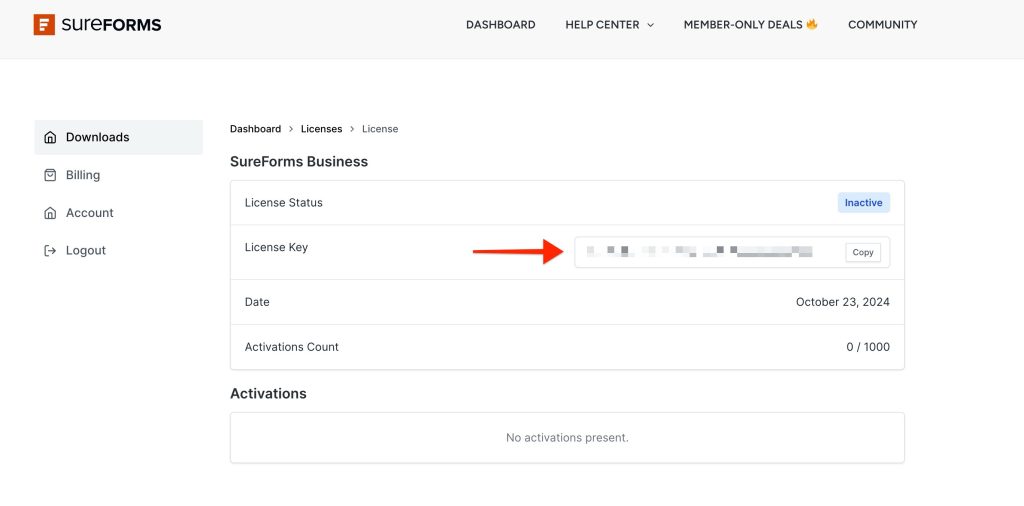
Task: Click the SureForms orange logo icon
Action: coord(44,25)
